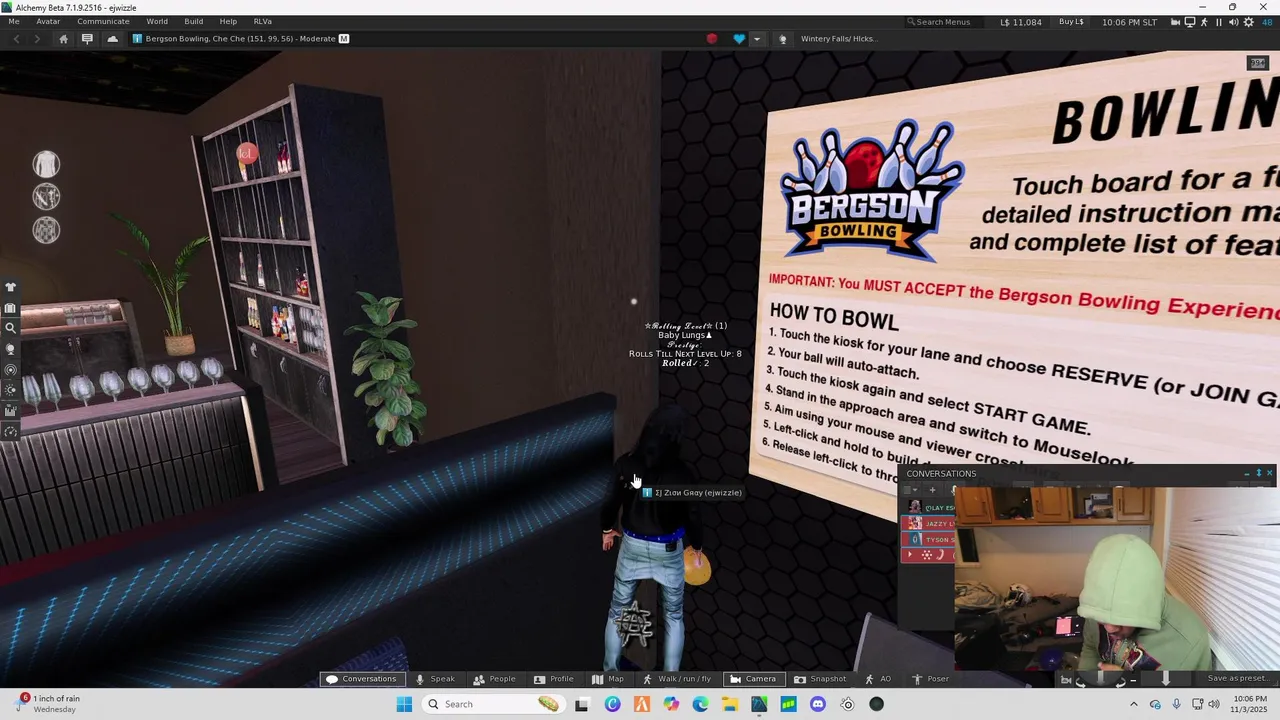Open the quick preferences gear icon
1280x720 pixels.
click(1248, 22)
